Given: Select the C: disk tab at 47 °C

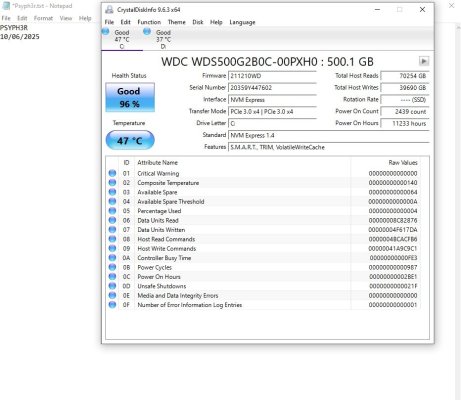Looking at the screenshot, I should click(x=122, y=39).
